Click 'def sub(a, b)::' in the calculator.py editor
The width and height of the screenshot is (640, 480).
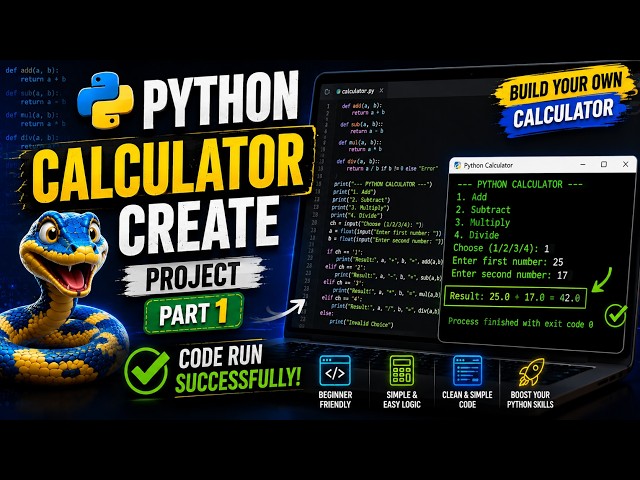pyautogui.click(x=361, y=124)
